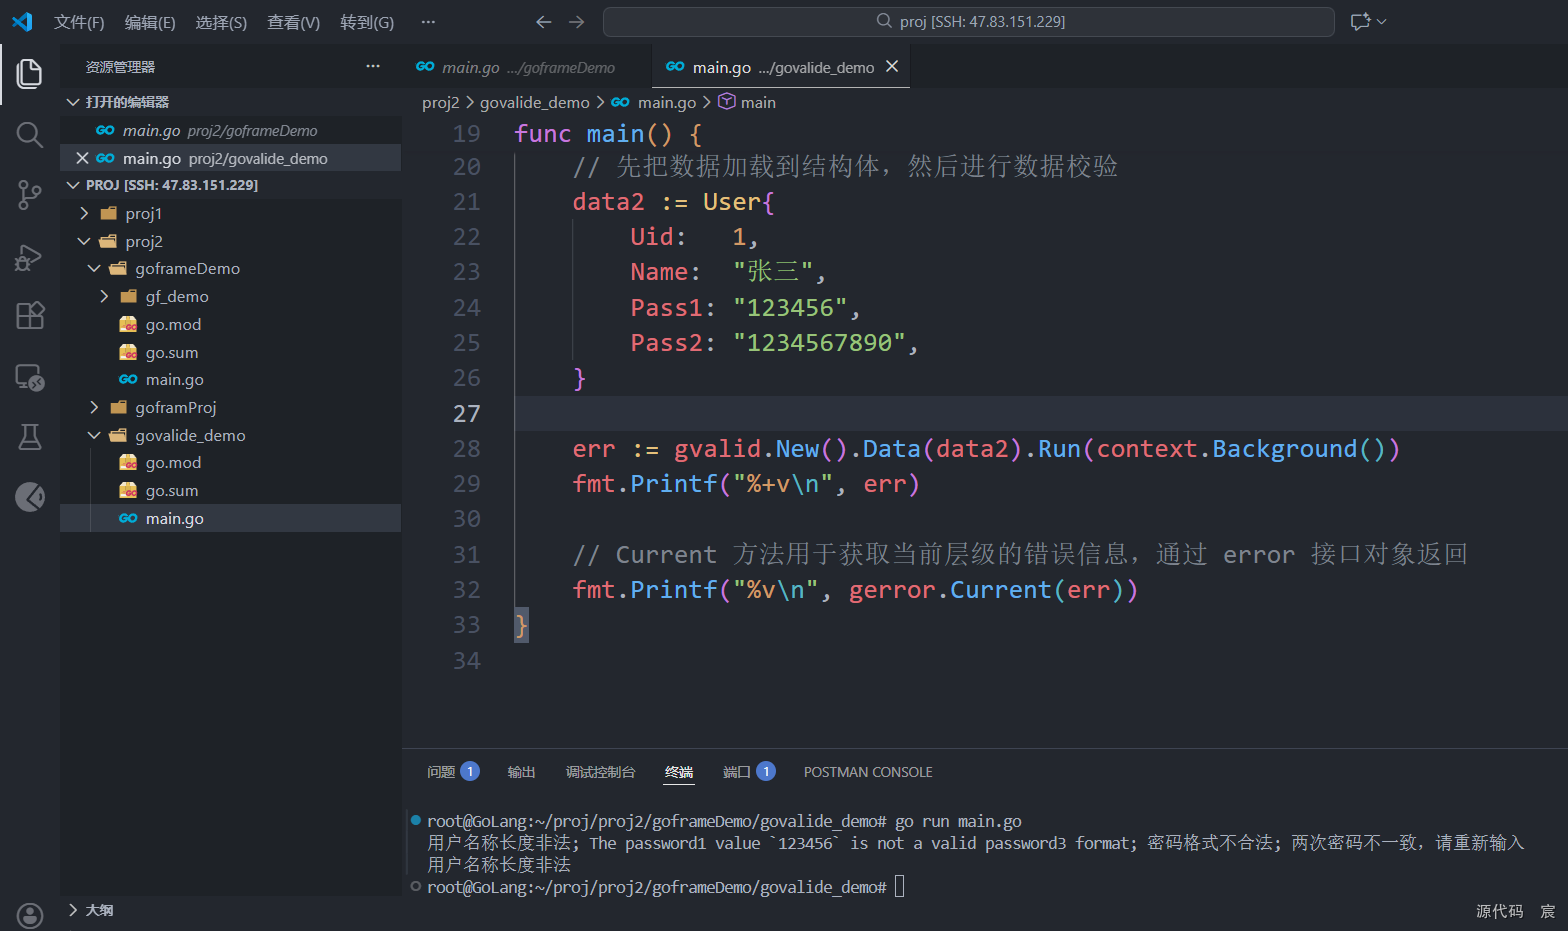The height and width of the screenshot is (931, 1568).
Task: Open go.sum under goframeDemo
Action: pos(230,352)
